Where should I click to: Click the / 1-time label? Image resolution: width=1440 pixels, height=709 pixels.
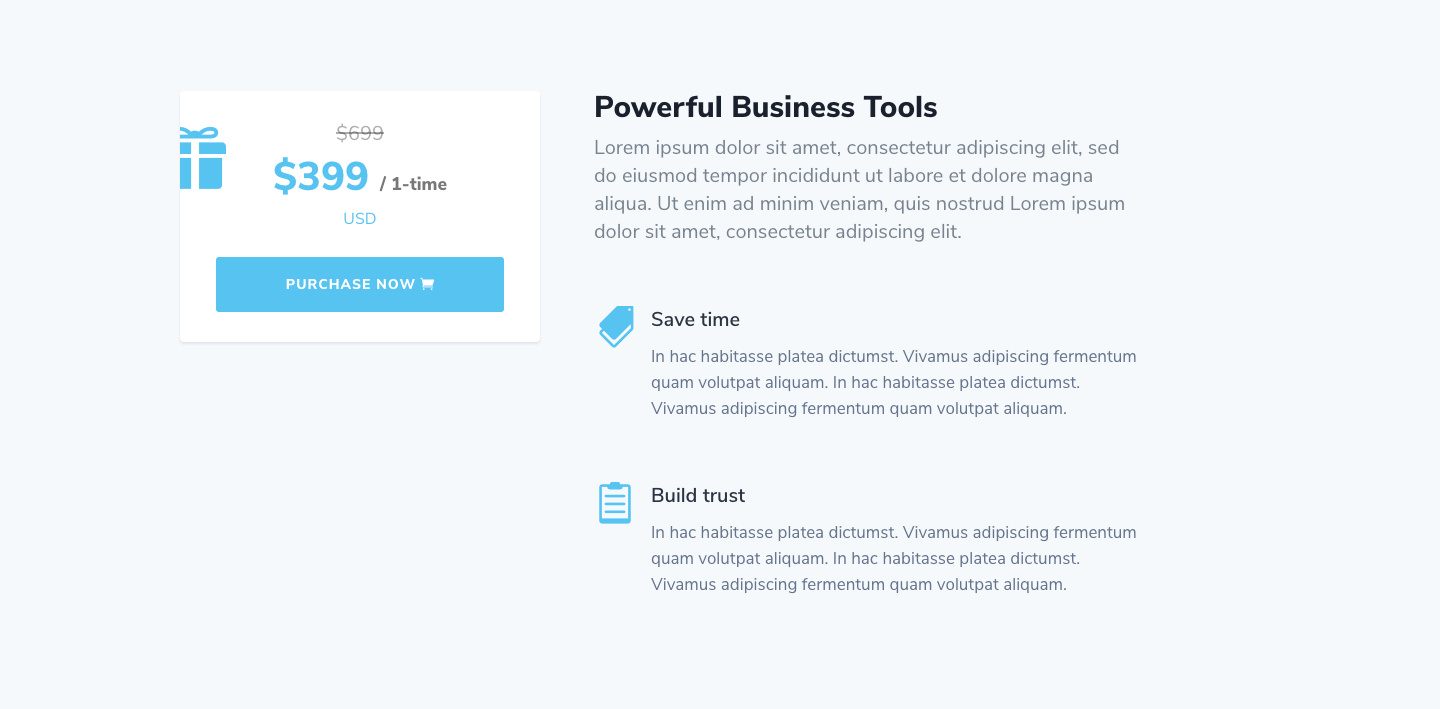(413, 184)
